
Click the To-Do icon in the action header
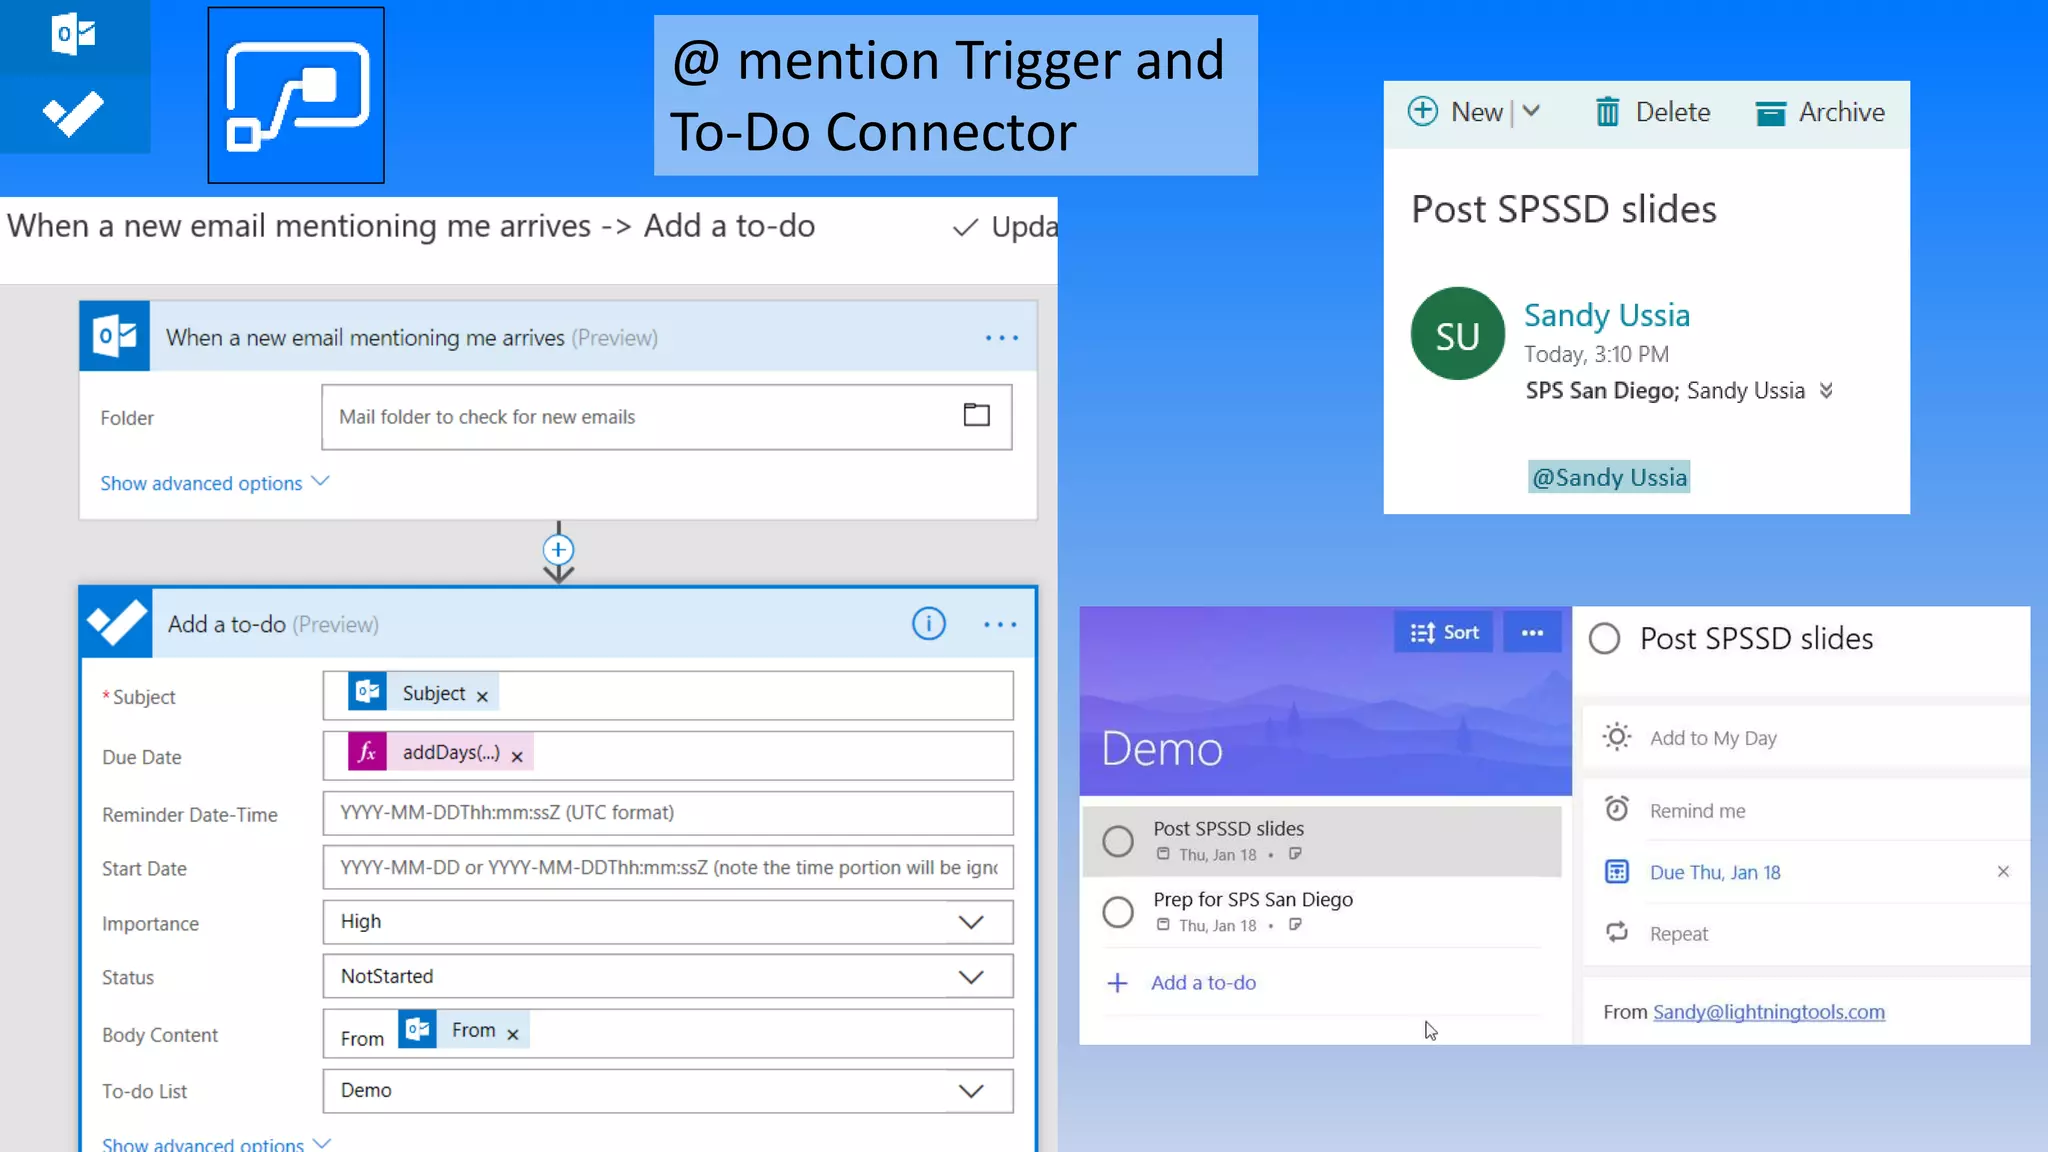116,623
